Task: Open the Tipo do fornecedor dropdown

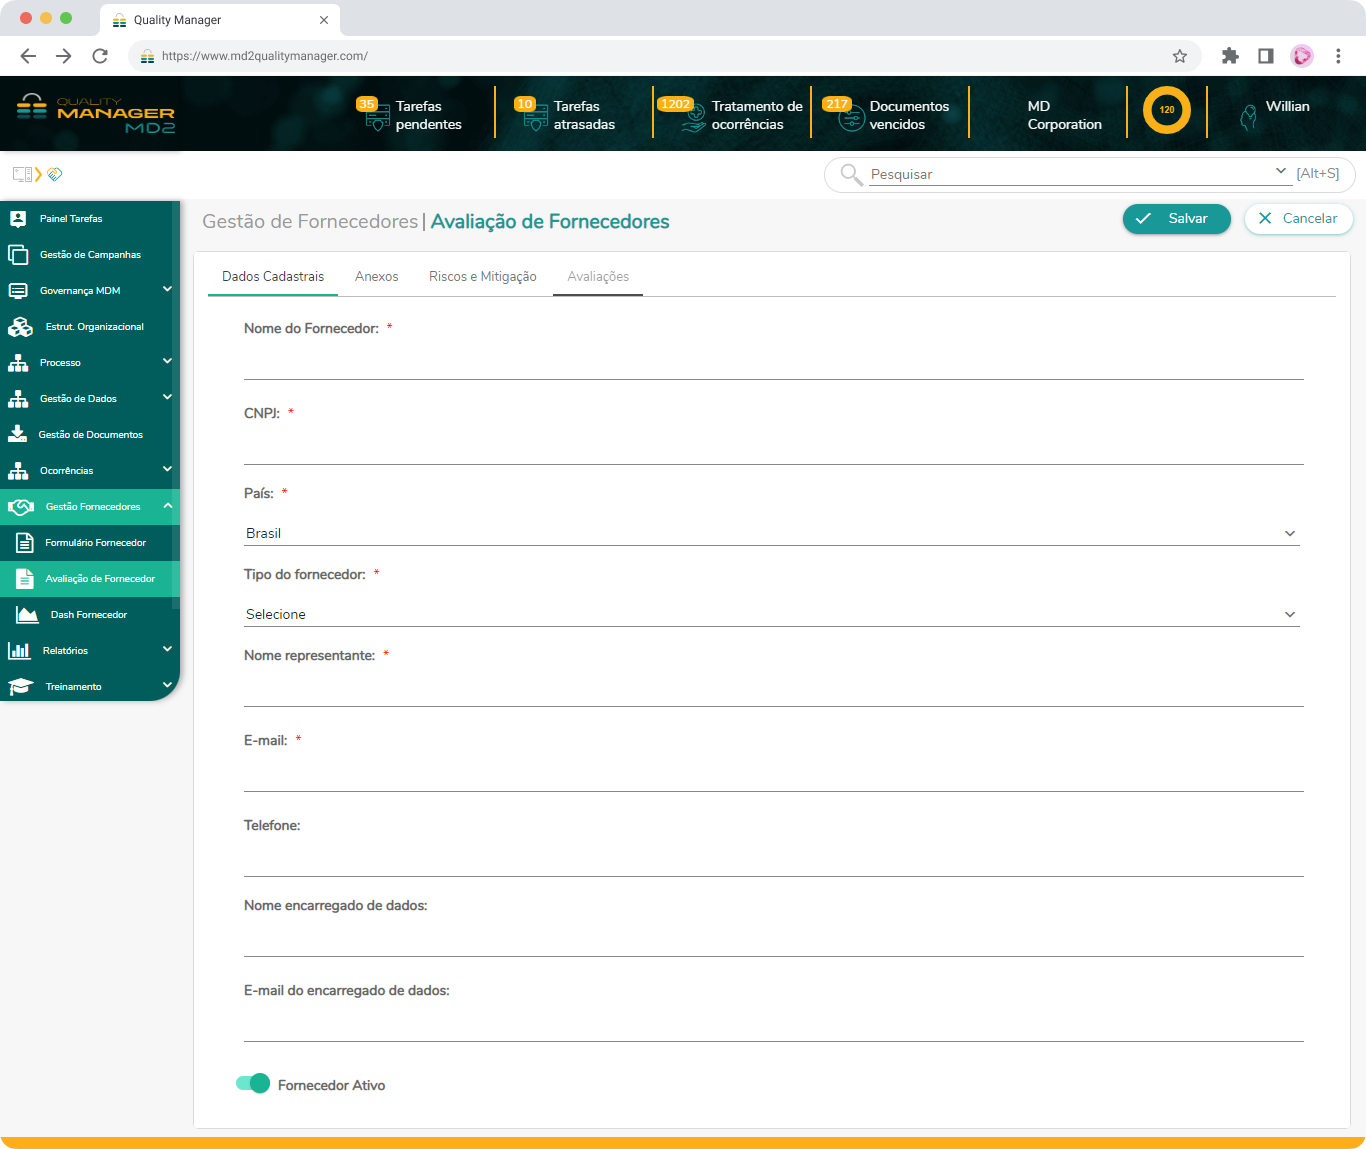Action: [772, 615]
